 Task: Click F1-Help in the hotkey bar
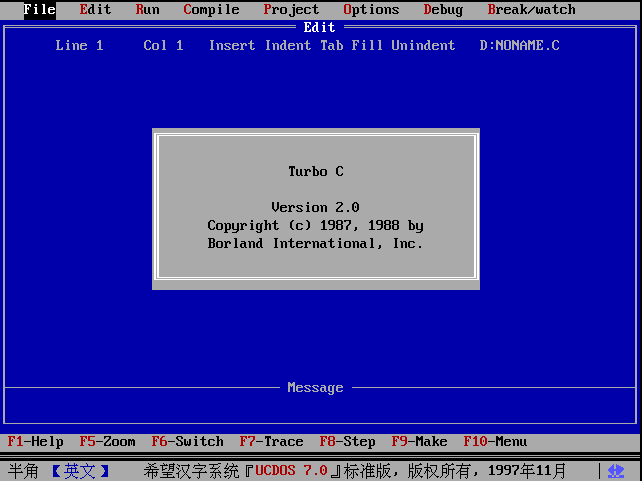tap(36, 442)
